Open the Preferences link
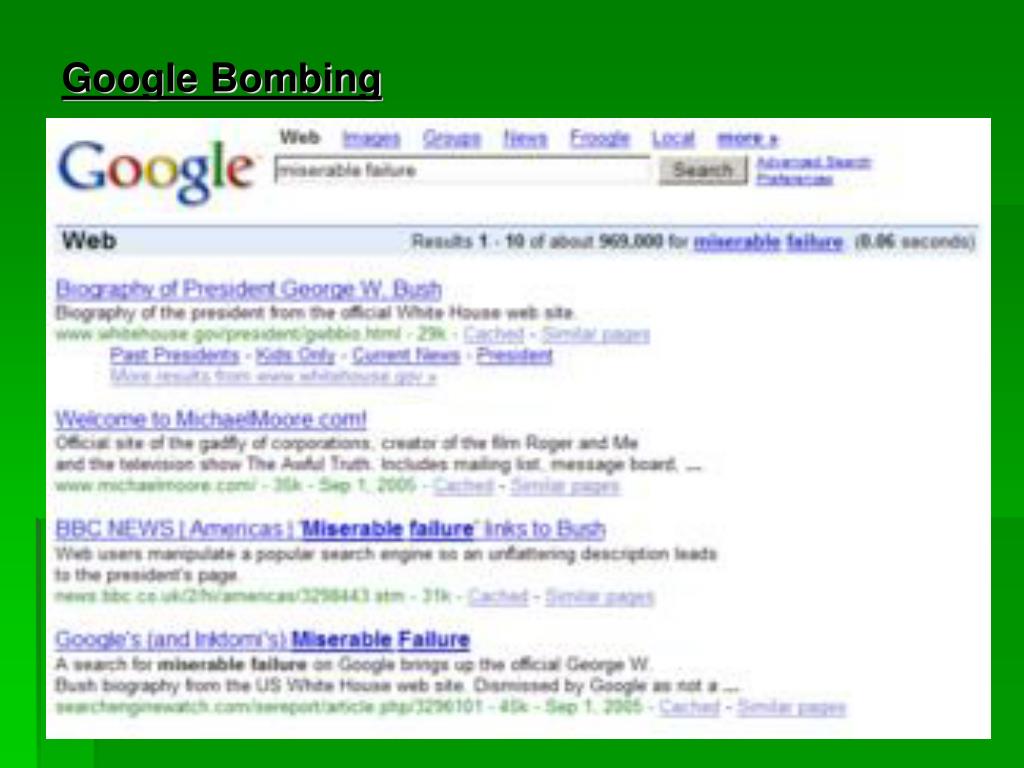 point(794,179)
